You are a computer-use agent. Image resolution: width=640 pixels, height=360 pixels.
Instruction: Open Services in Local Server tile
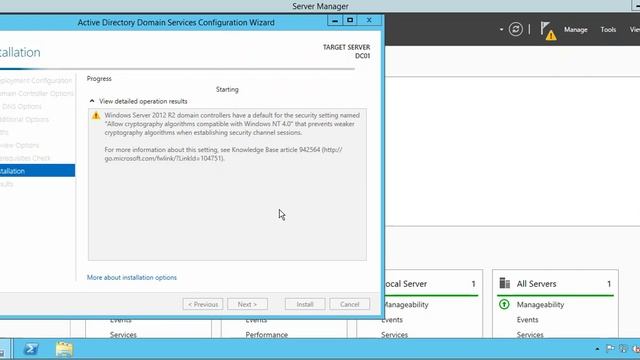tap(394, 335)
